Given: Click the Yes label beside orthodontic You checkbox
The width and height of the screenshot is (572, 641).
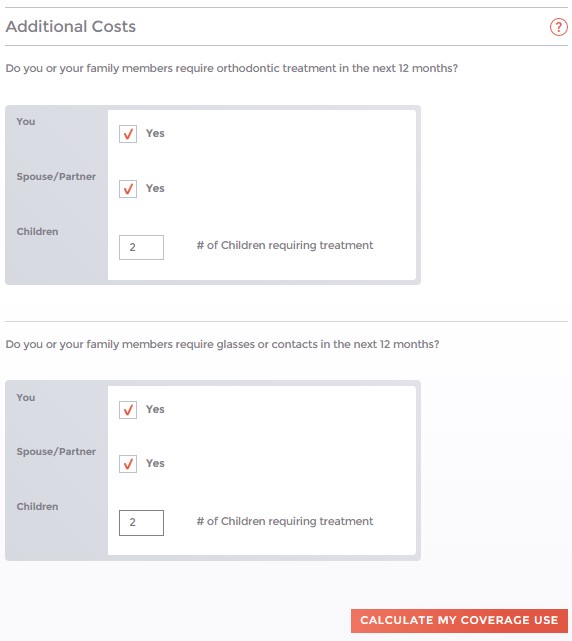Looking at the screenshot, I should click(155, 133).
